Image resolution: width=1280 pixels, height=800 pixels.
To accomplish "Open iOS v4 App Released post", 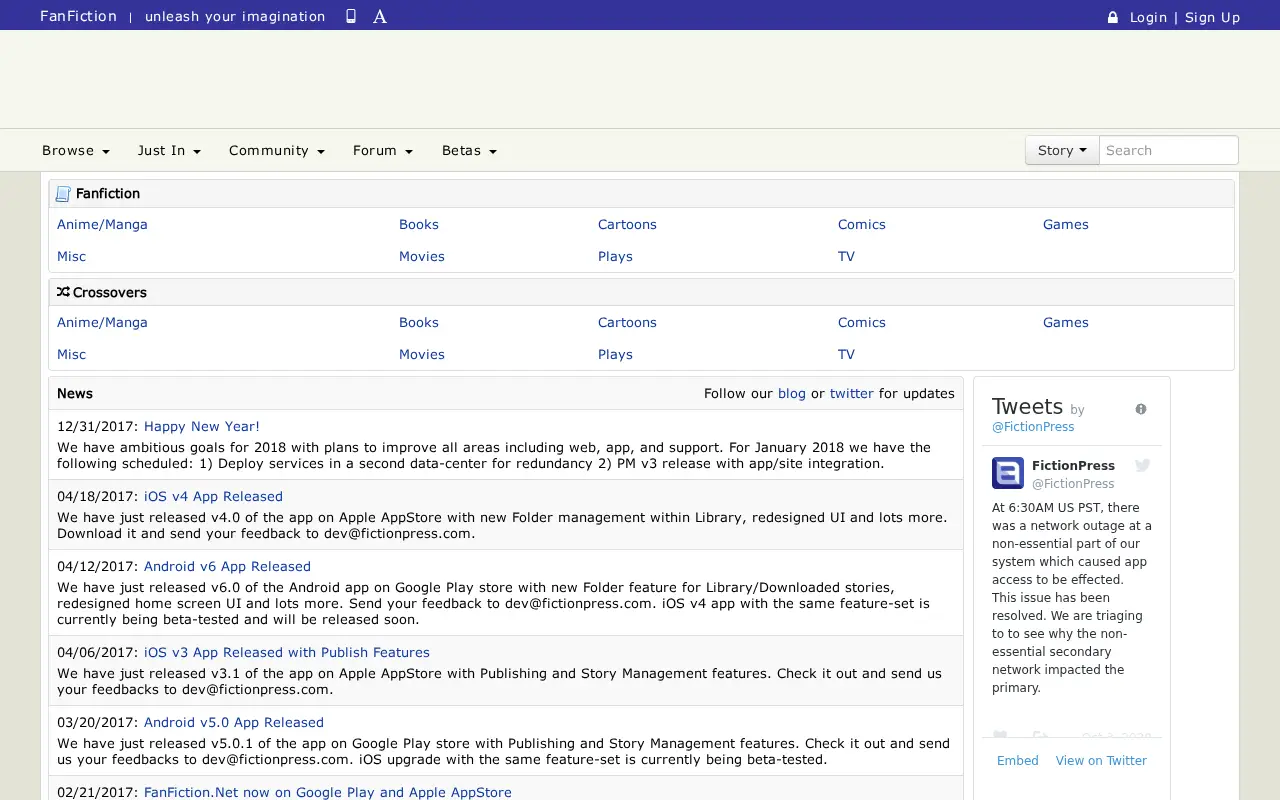I will [x=213, y=496].
